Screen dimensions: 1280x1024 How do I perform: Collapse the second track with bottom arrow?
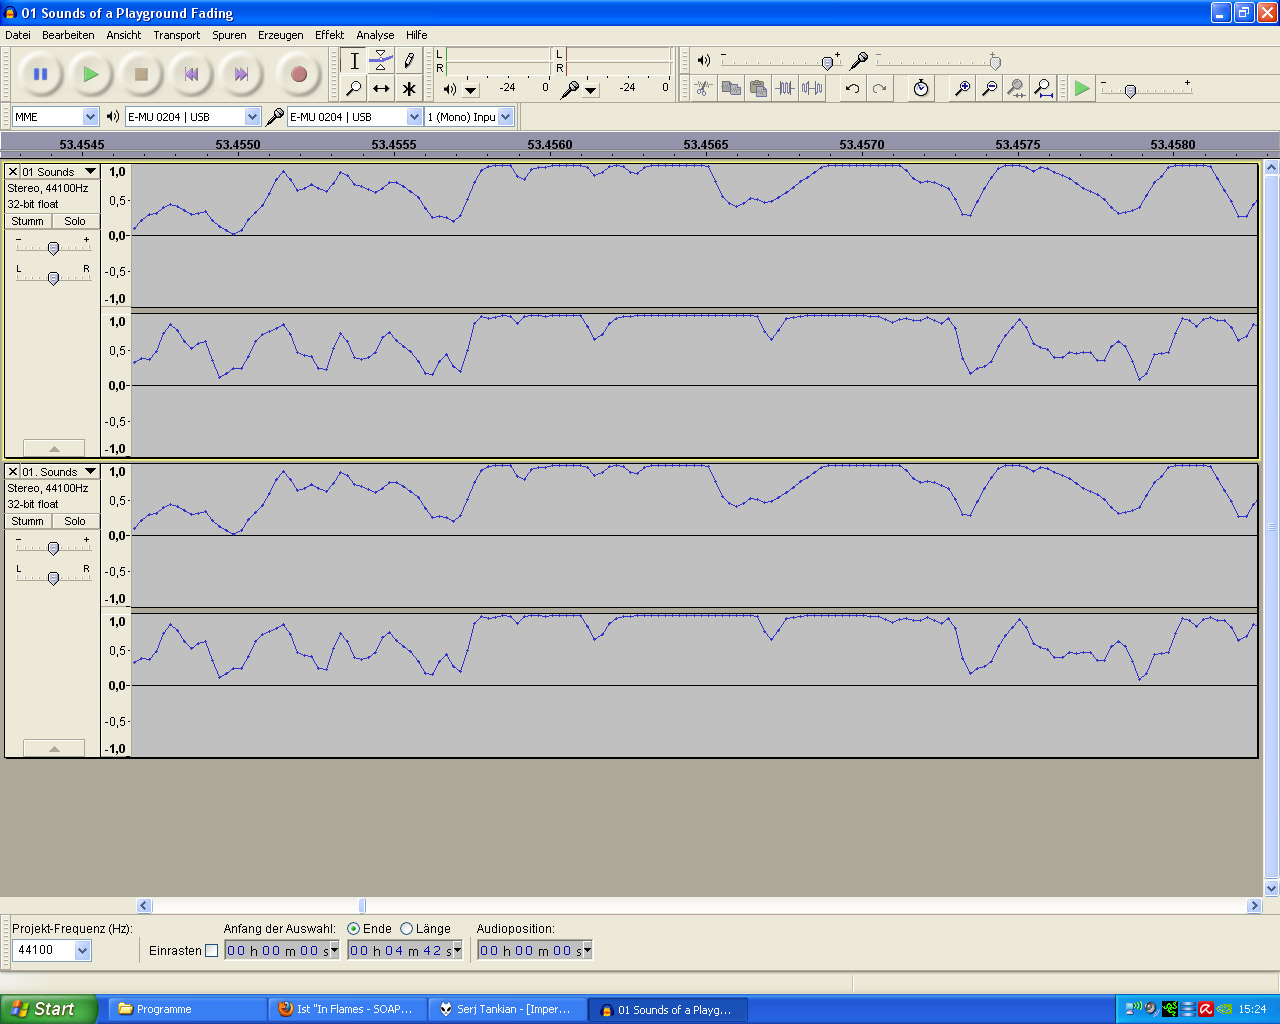click(54, 748)
